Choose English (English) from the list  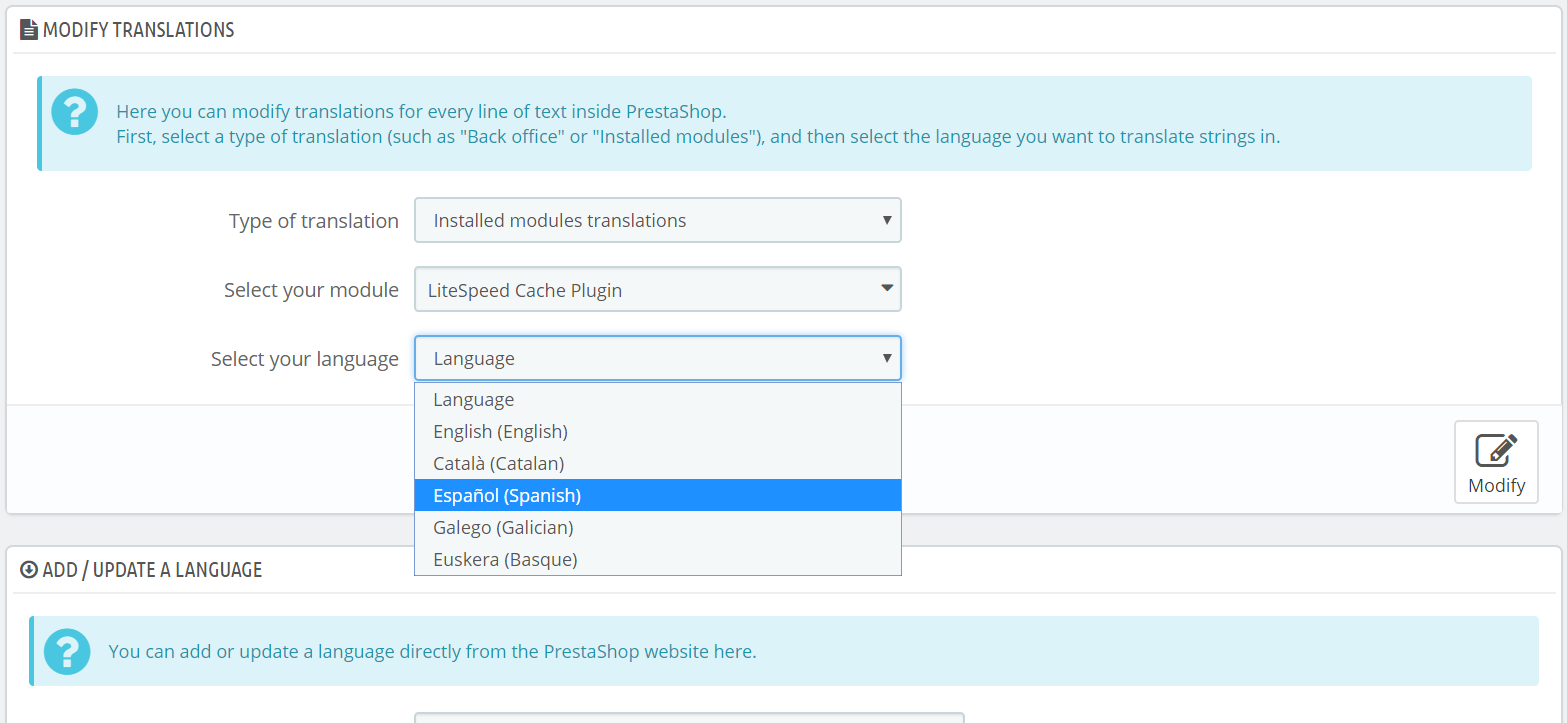tap(658, 431)
